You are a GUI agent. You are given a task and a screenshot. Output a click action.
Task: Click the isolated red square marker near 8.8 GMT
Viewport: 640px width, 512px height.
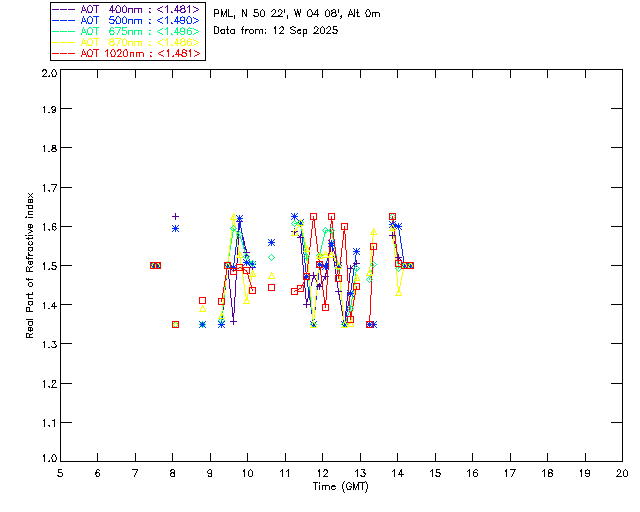click(x=202, y=301)
